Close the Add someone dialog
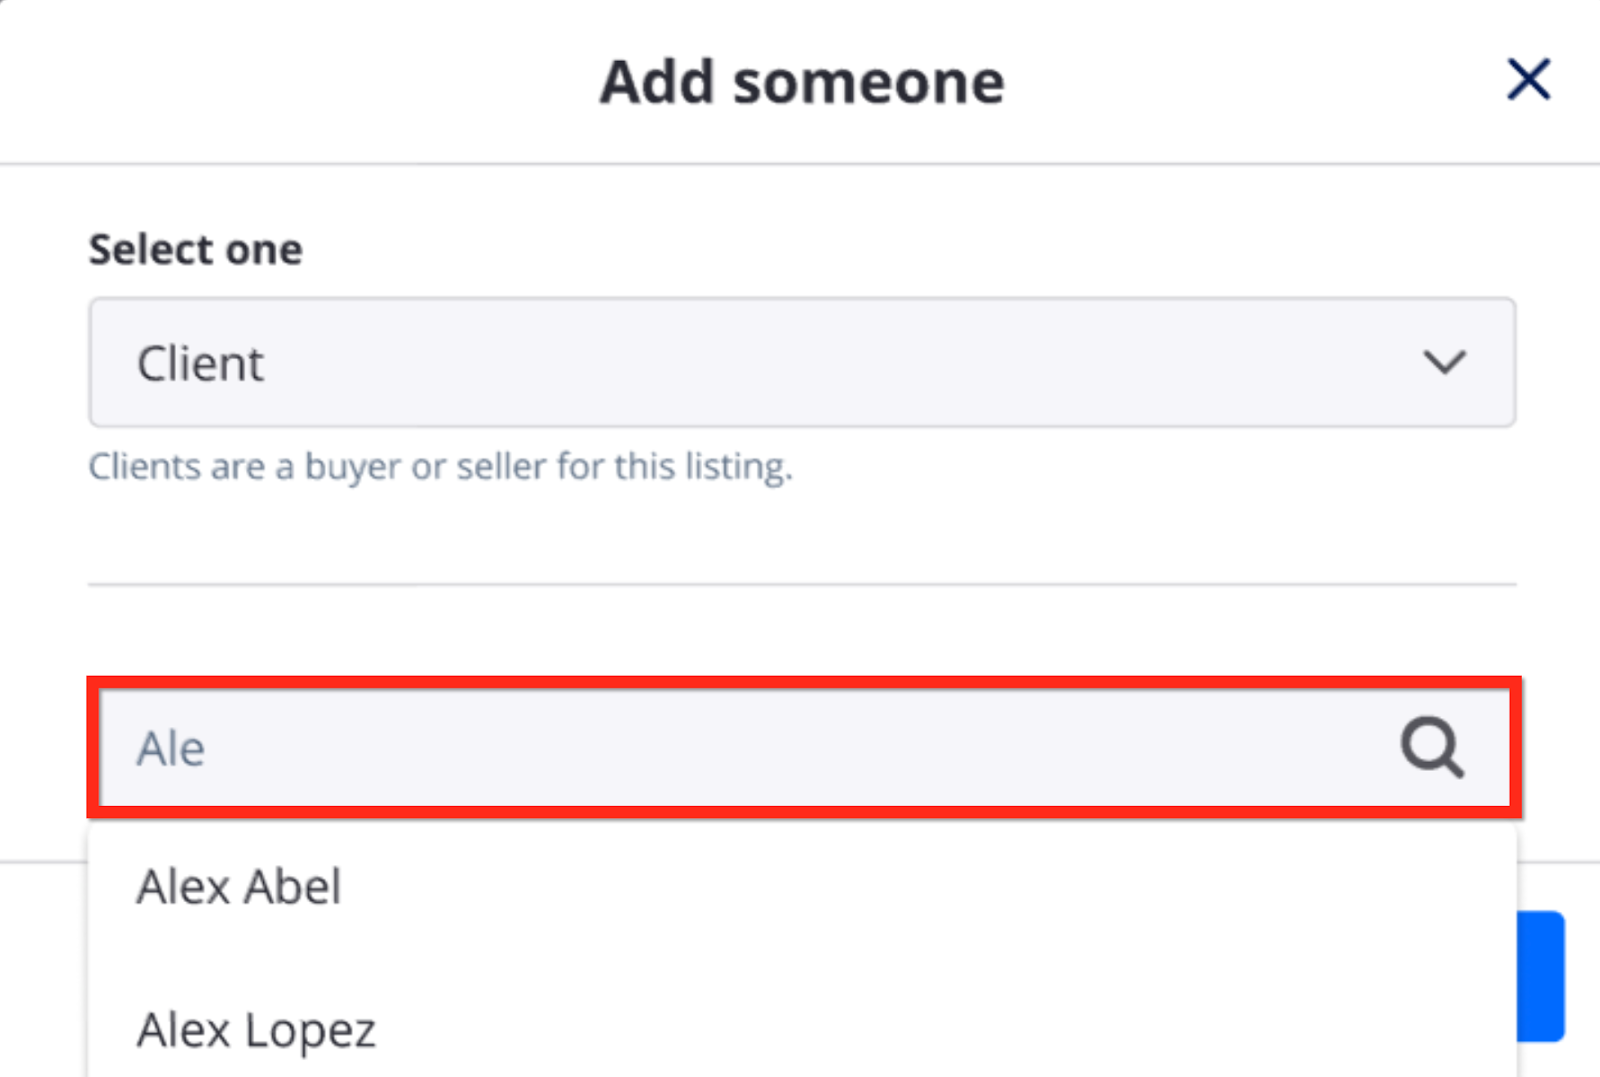The width and height of the screenshot is (1600, 1077). (1528, 79)
